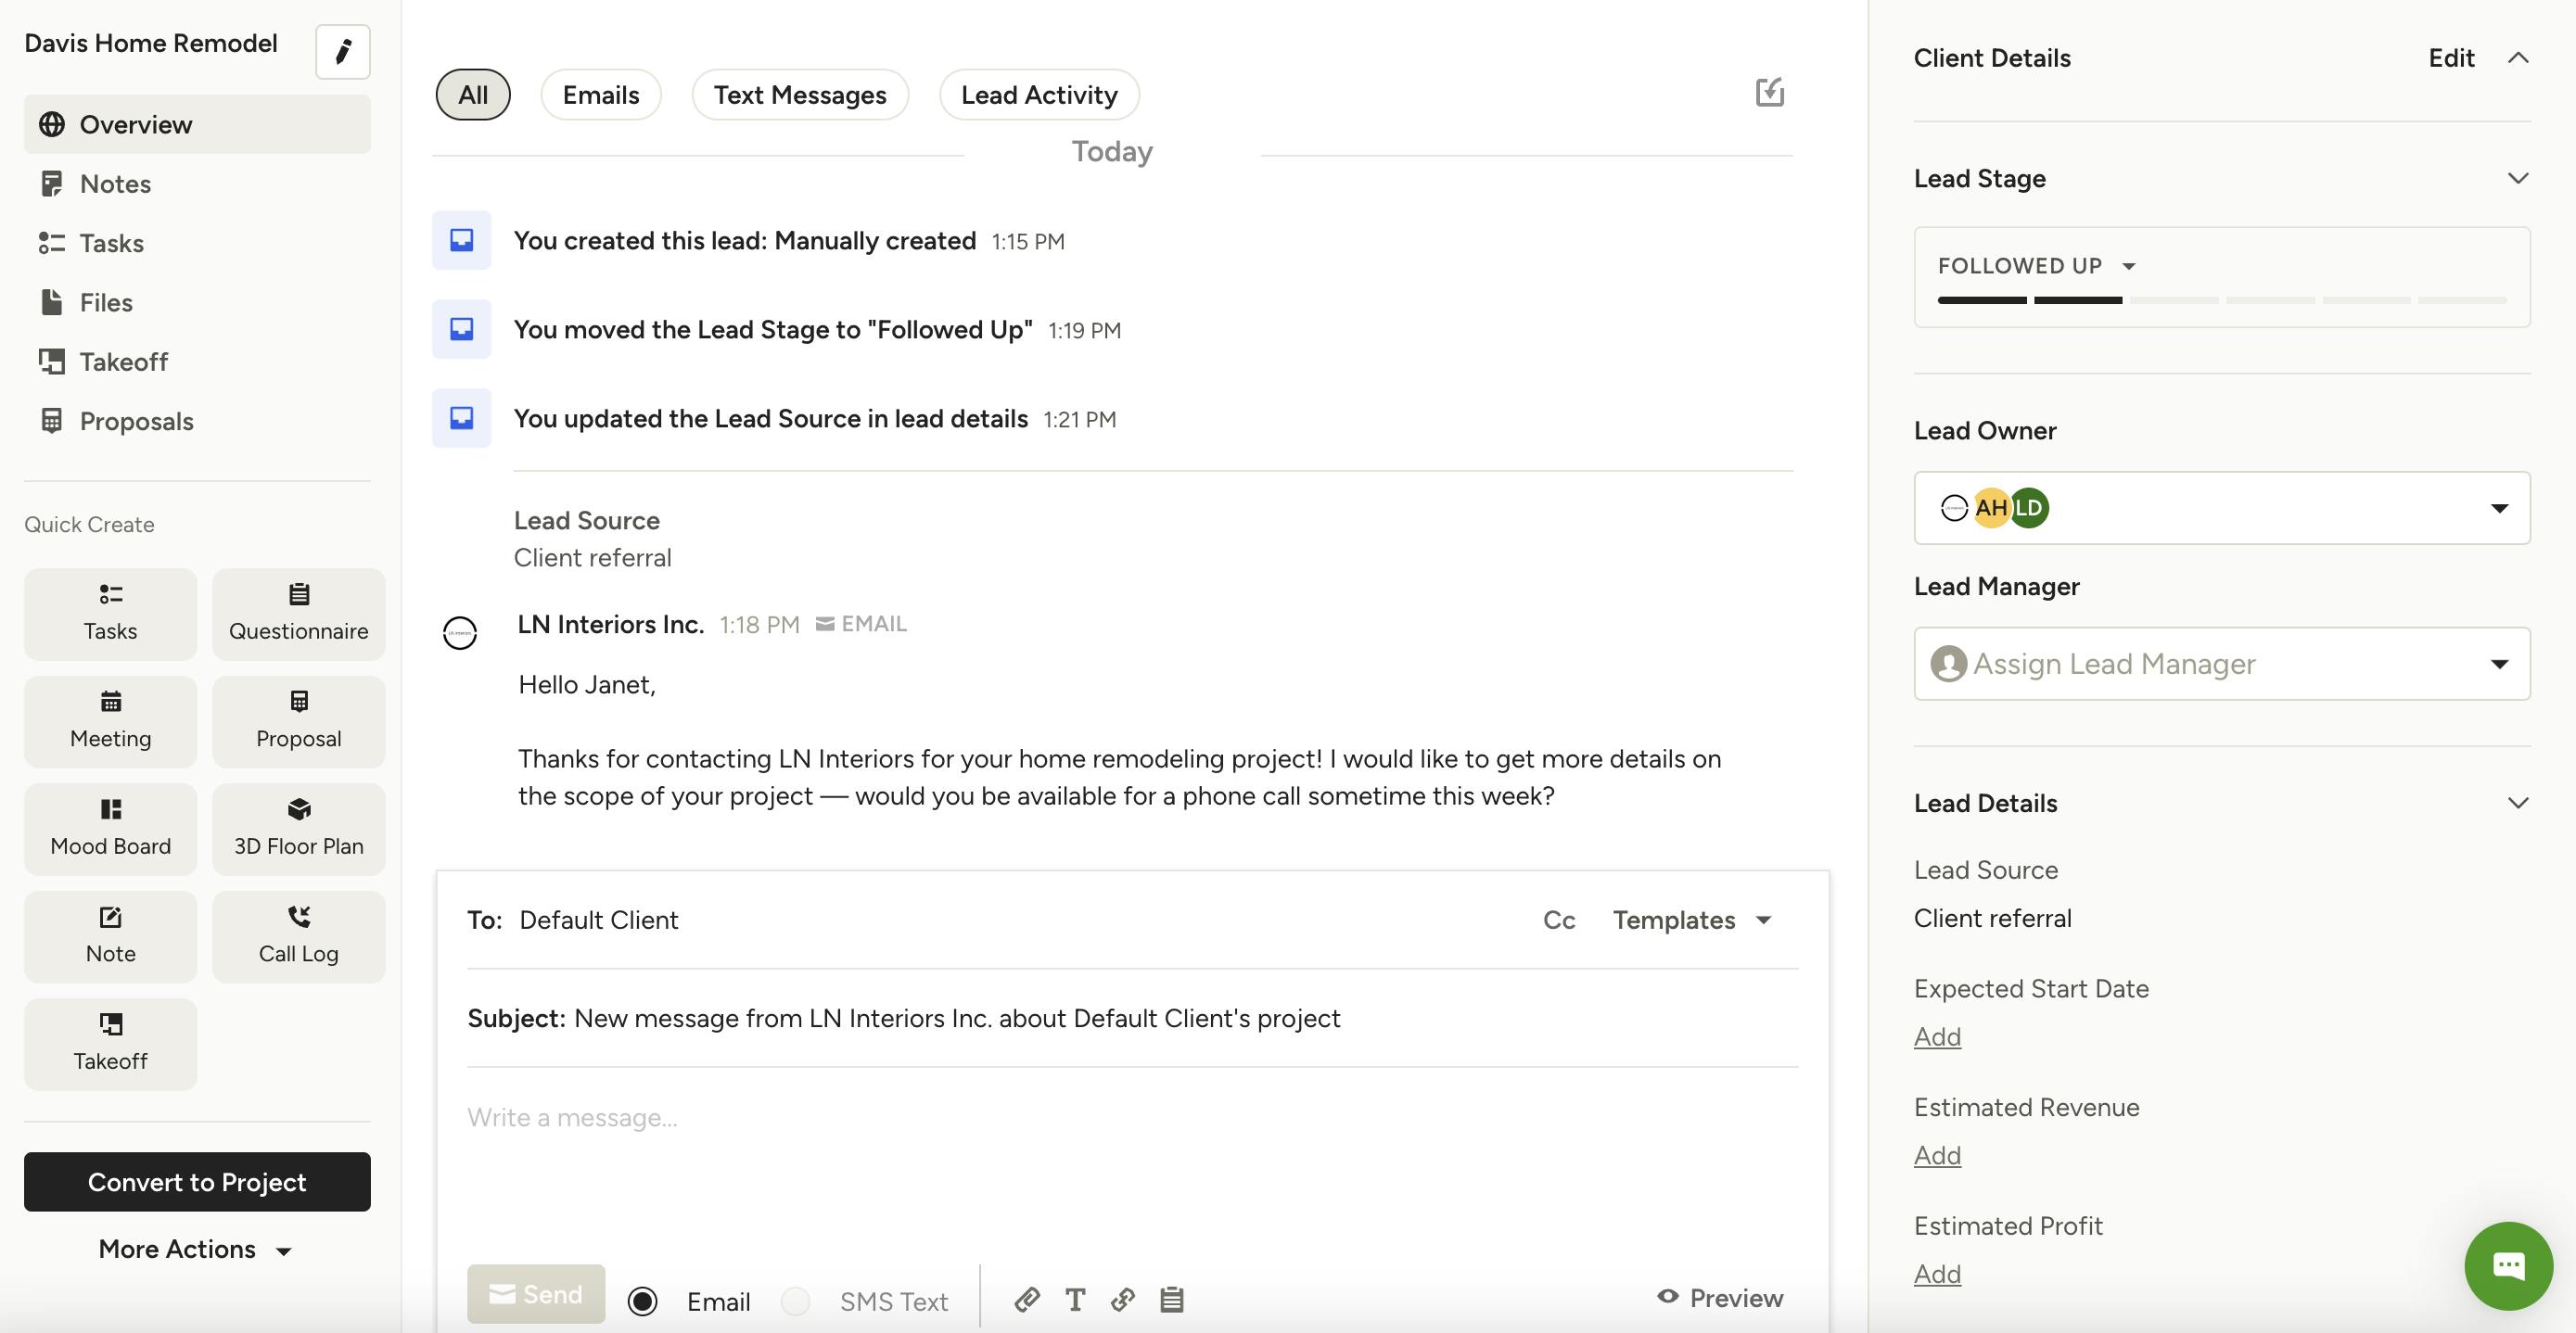Click the attachment paperclip icon
Screen dimensions: 2576x1333
[x=1027, y=1299]
